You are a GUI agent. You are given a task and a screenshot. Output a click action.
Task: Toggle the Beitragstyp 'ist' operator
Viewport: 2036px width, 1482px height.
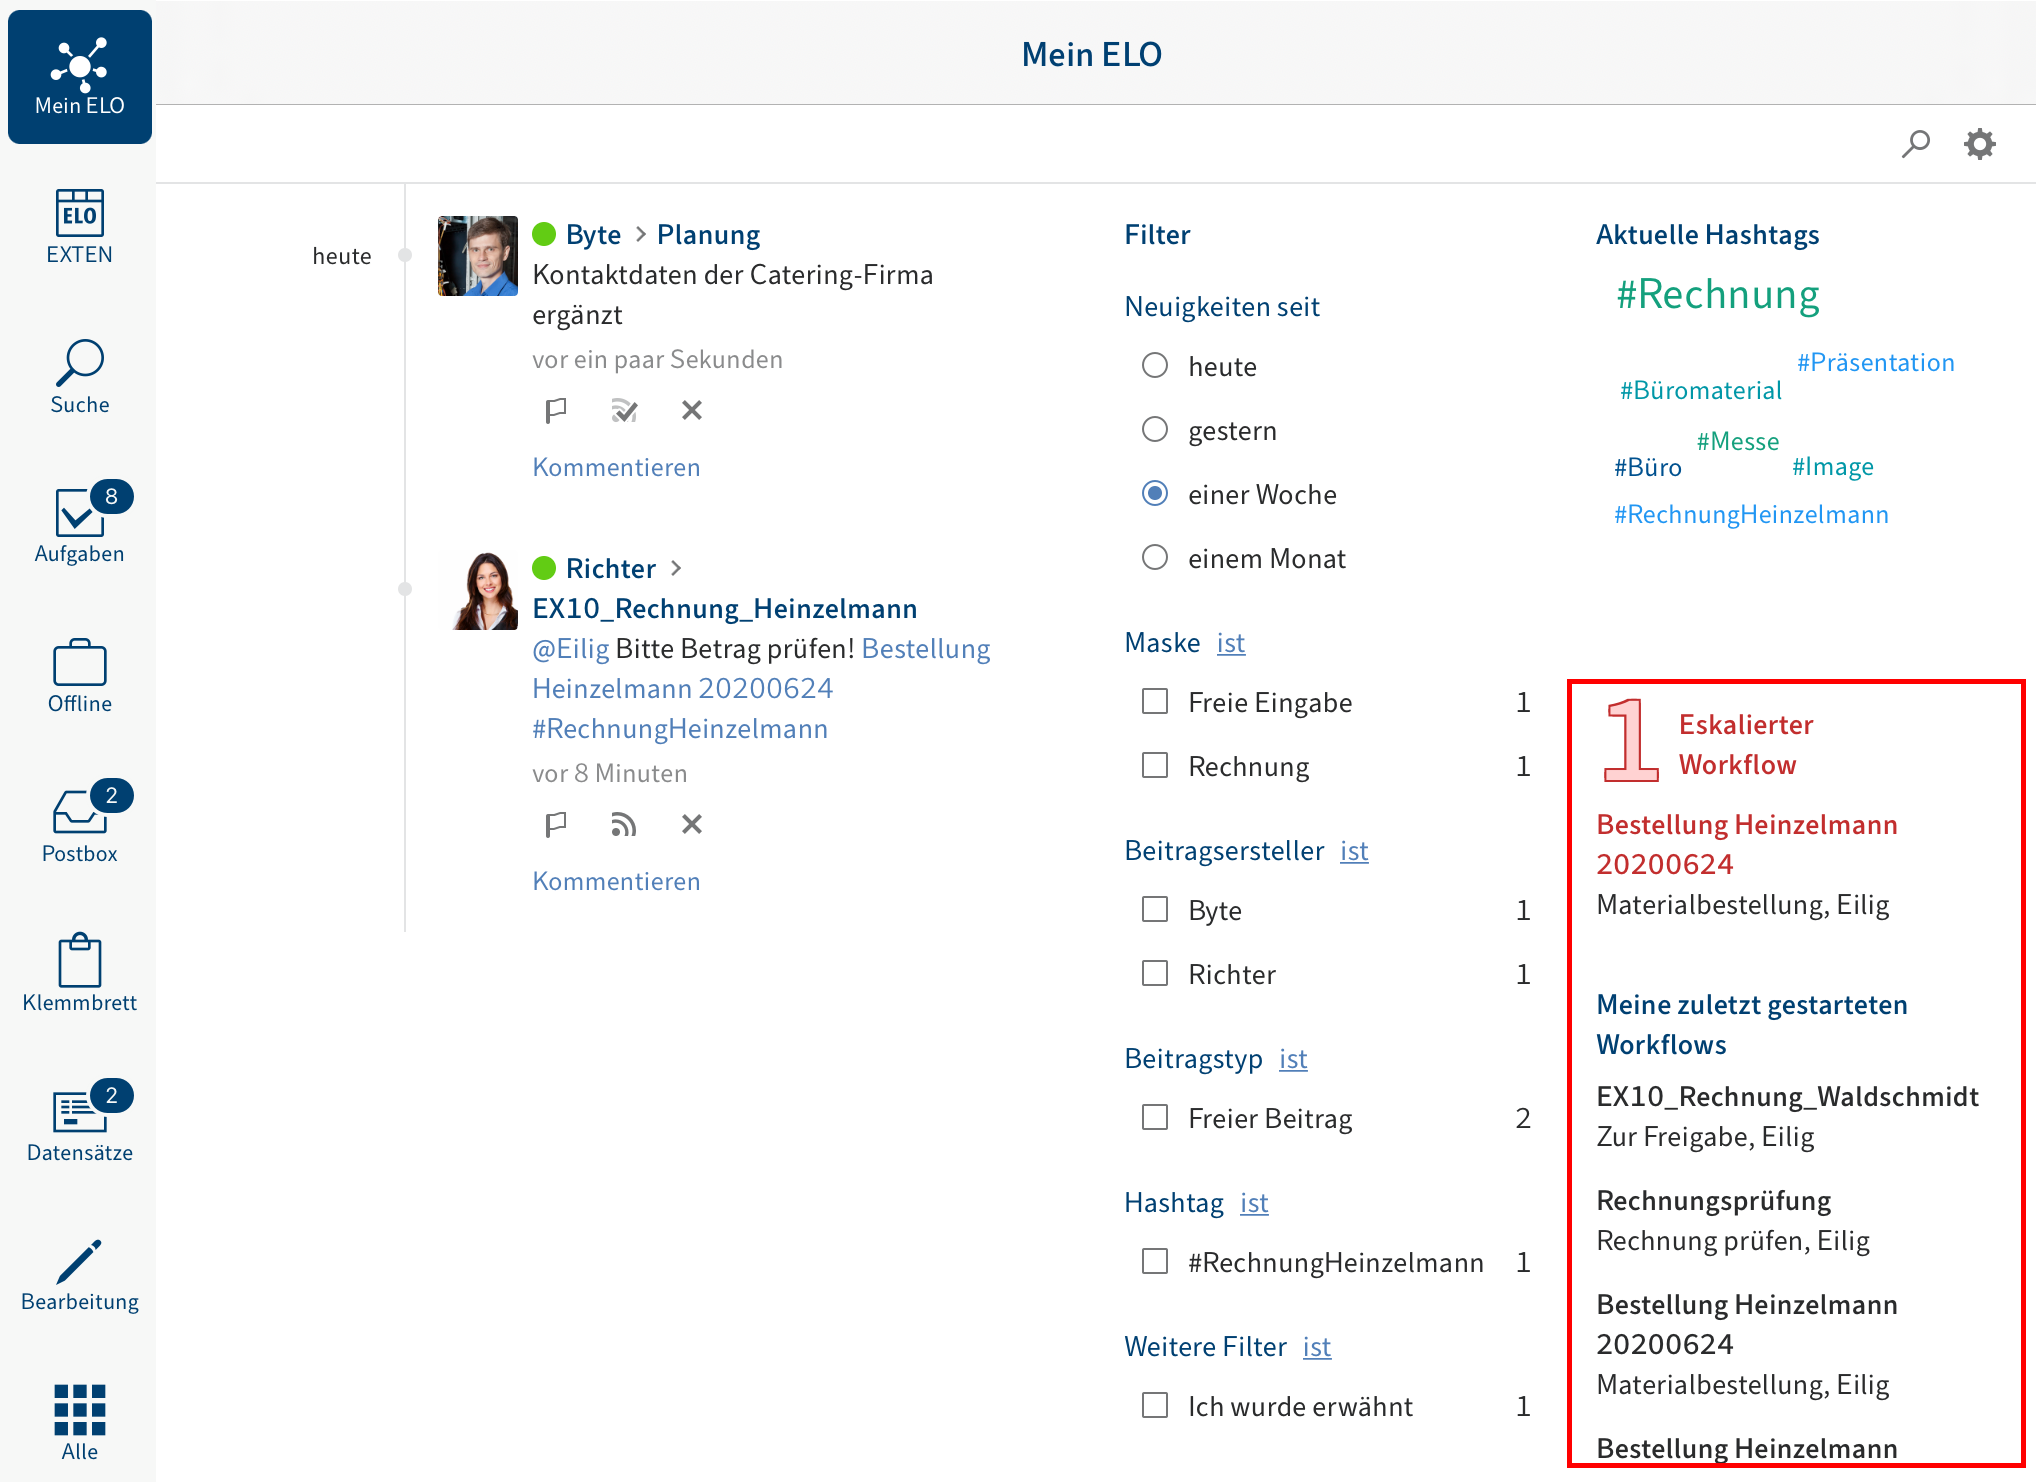point(1293,1059)
